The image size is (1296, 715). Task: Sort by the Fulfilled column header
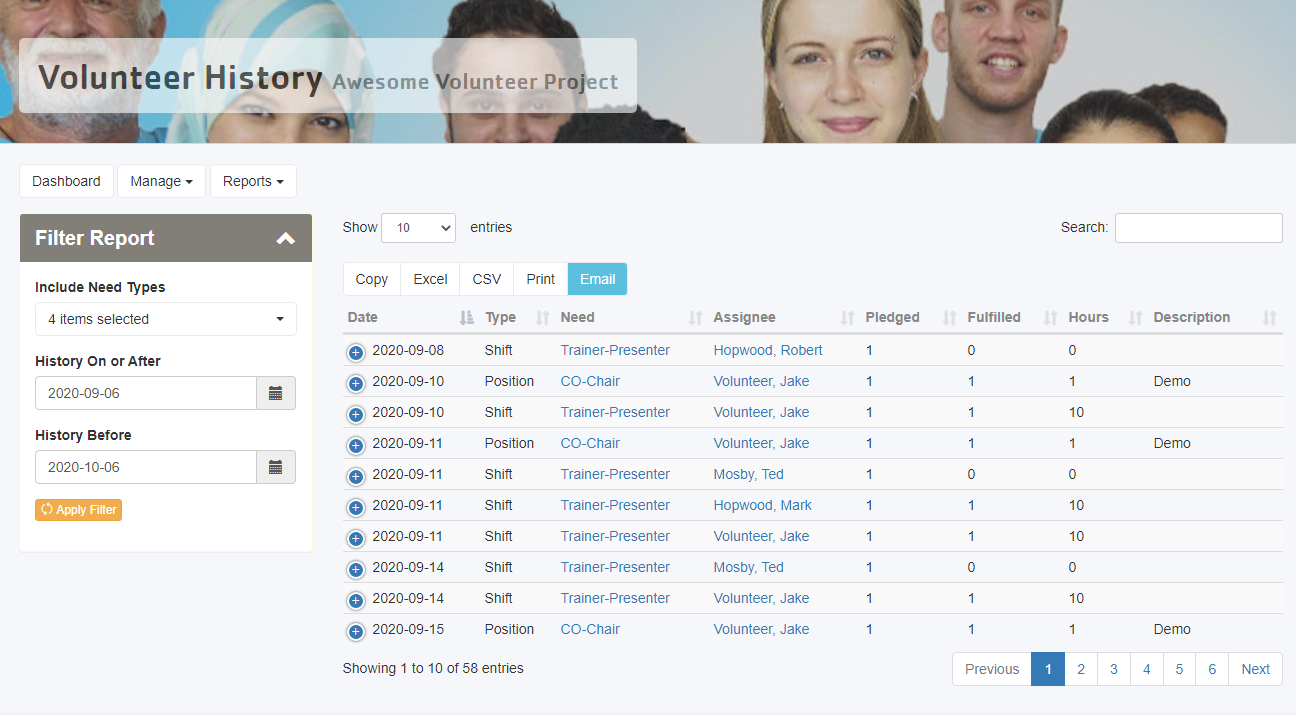tap(994, 317)
